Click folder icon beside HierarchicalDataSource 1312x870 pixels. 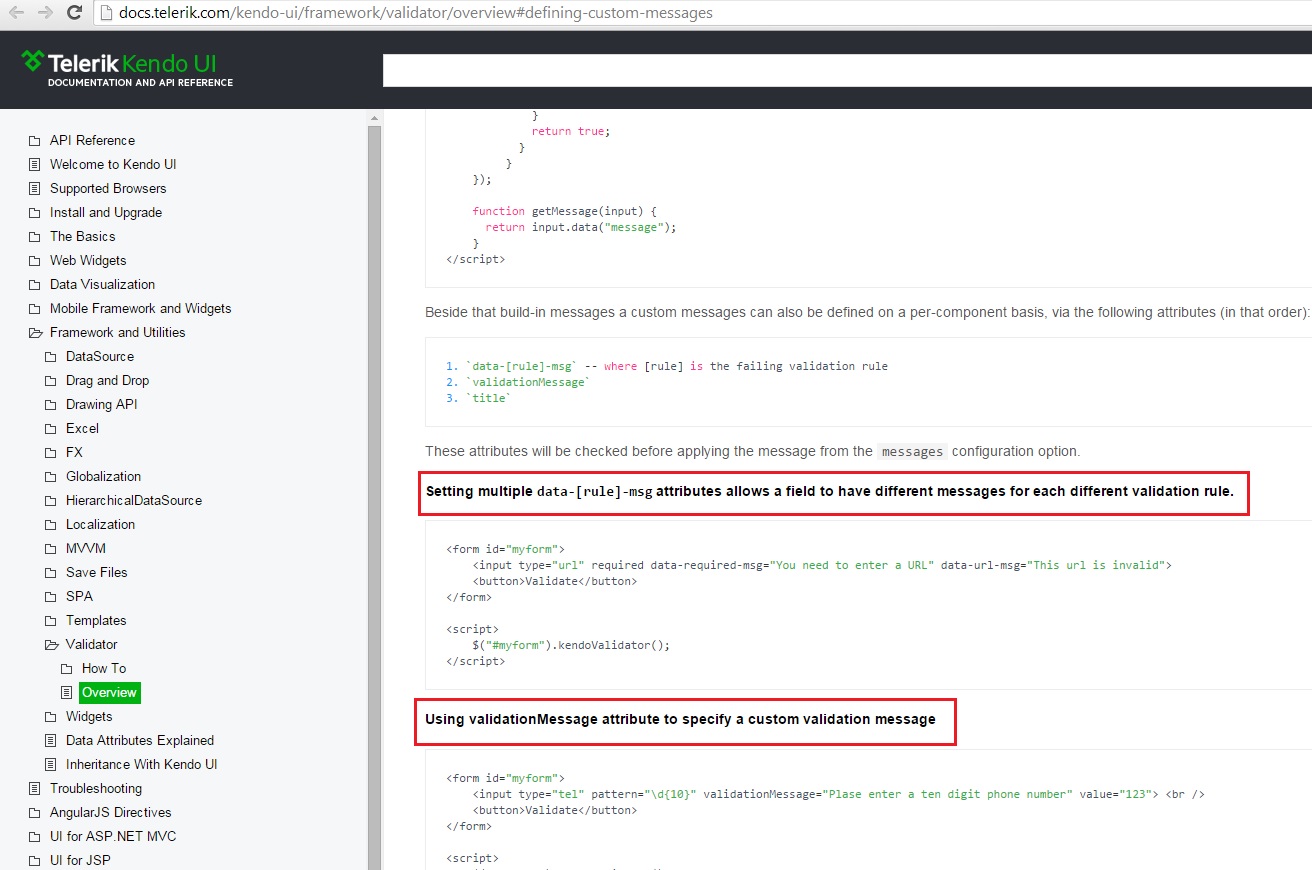point(50,501)
